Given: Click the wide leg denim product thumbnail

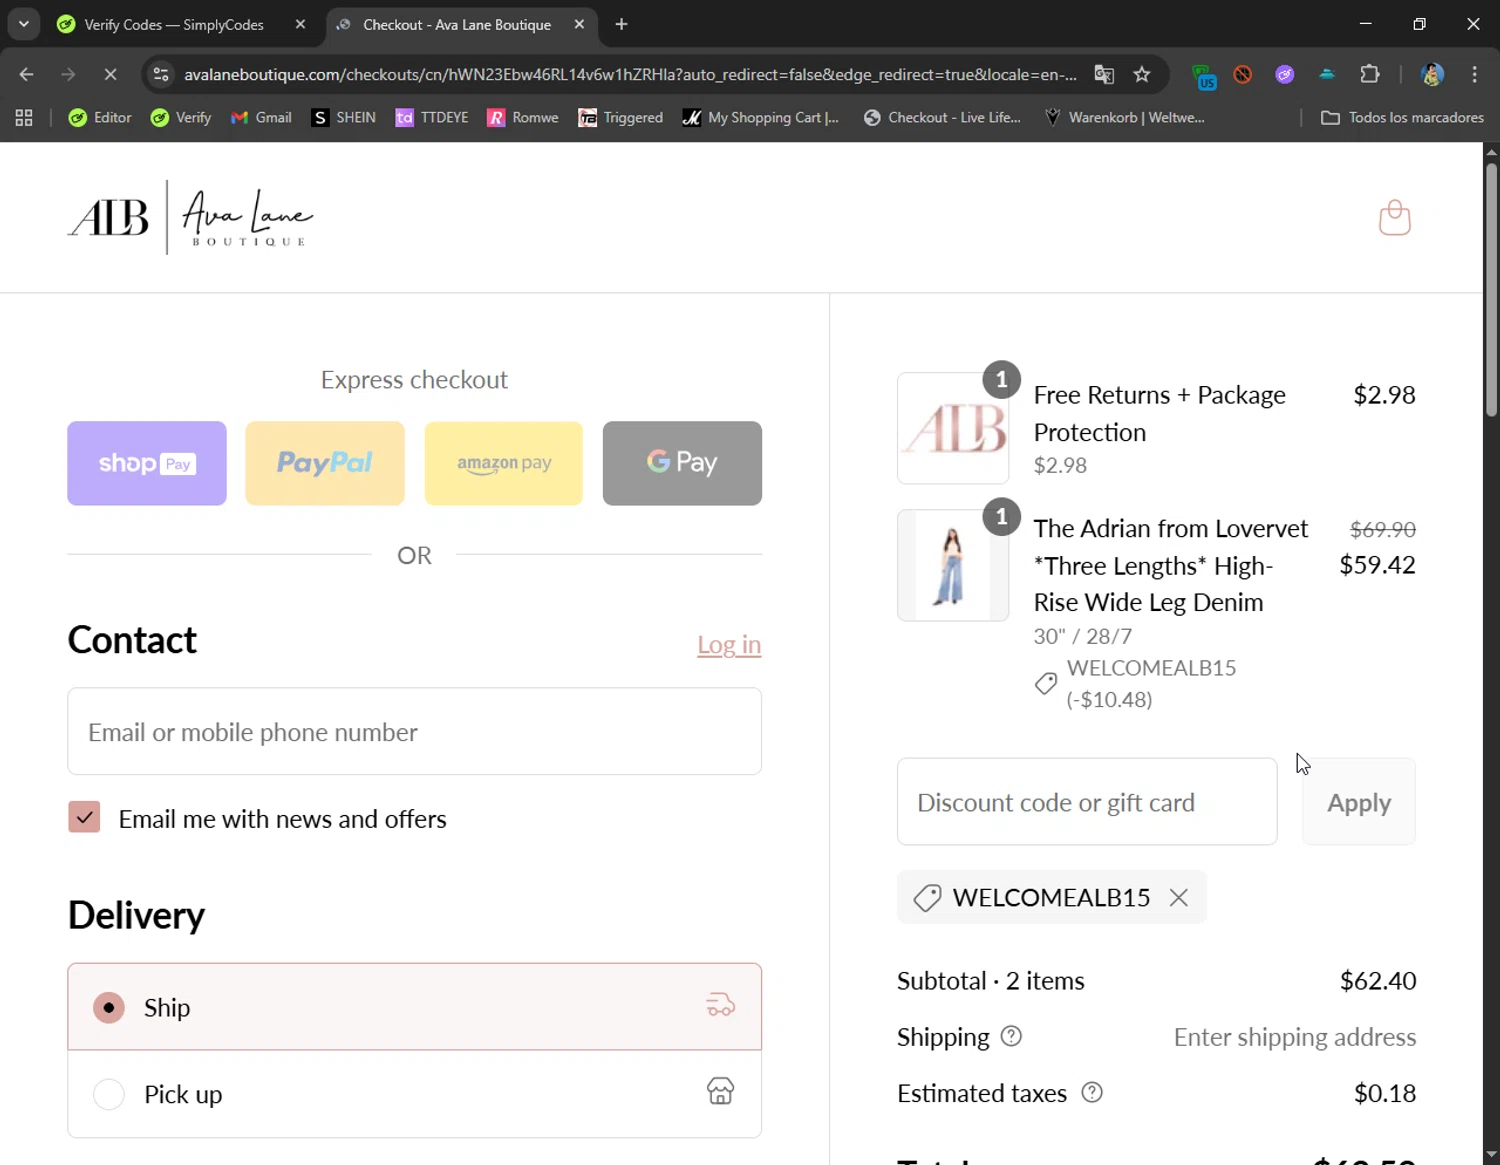Looking at the screenshot, I should 953,566.
